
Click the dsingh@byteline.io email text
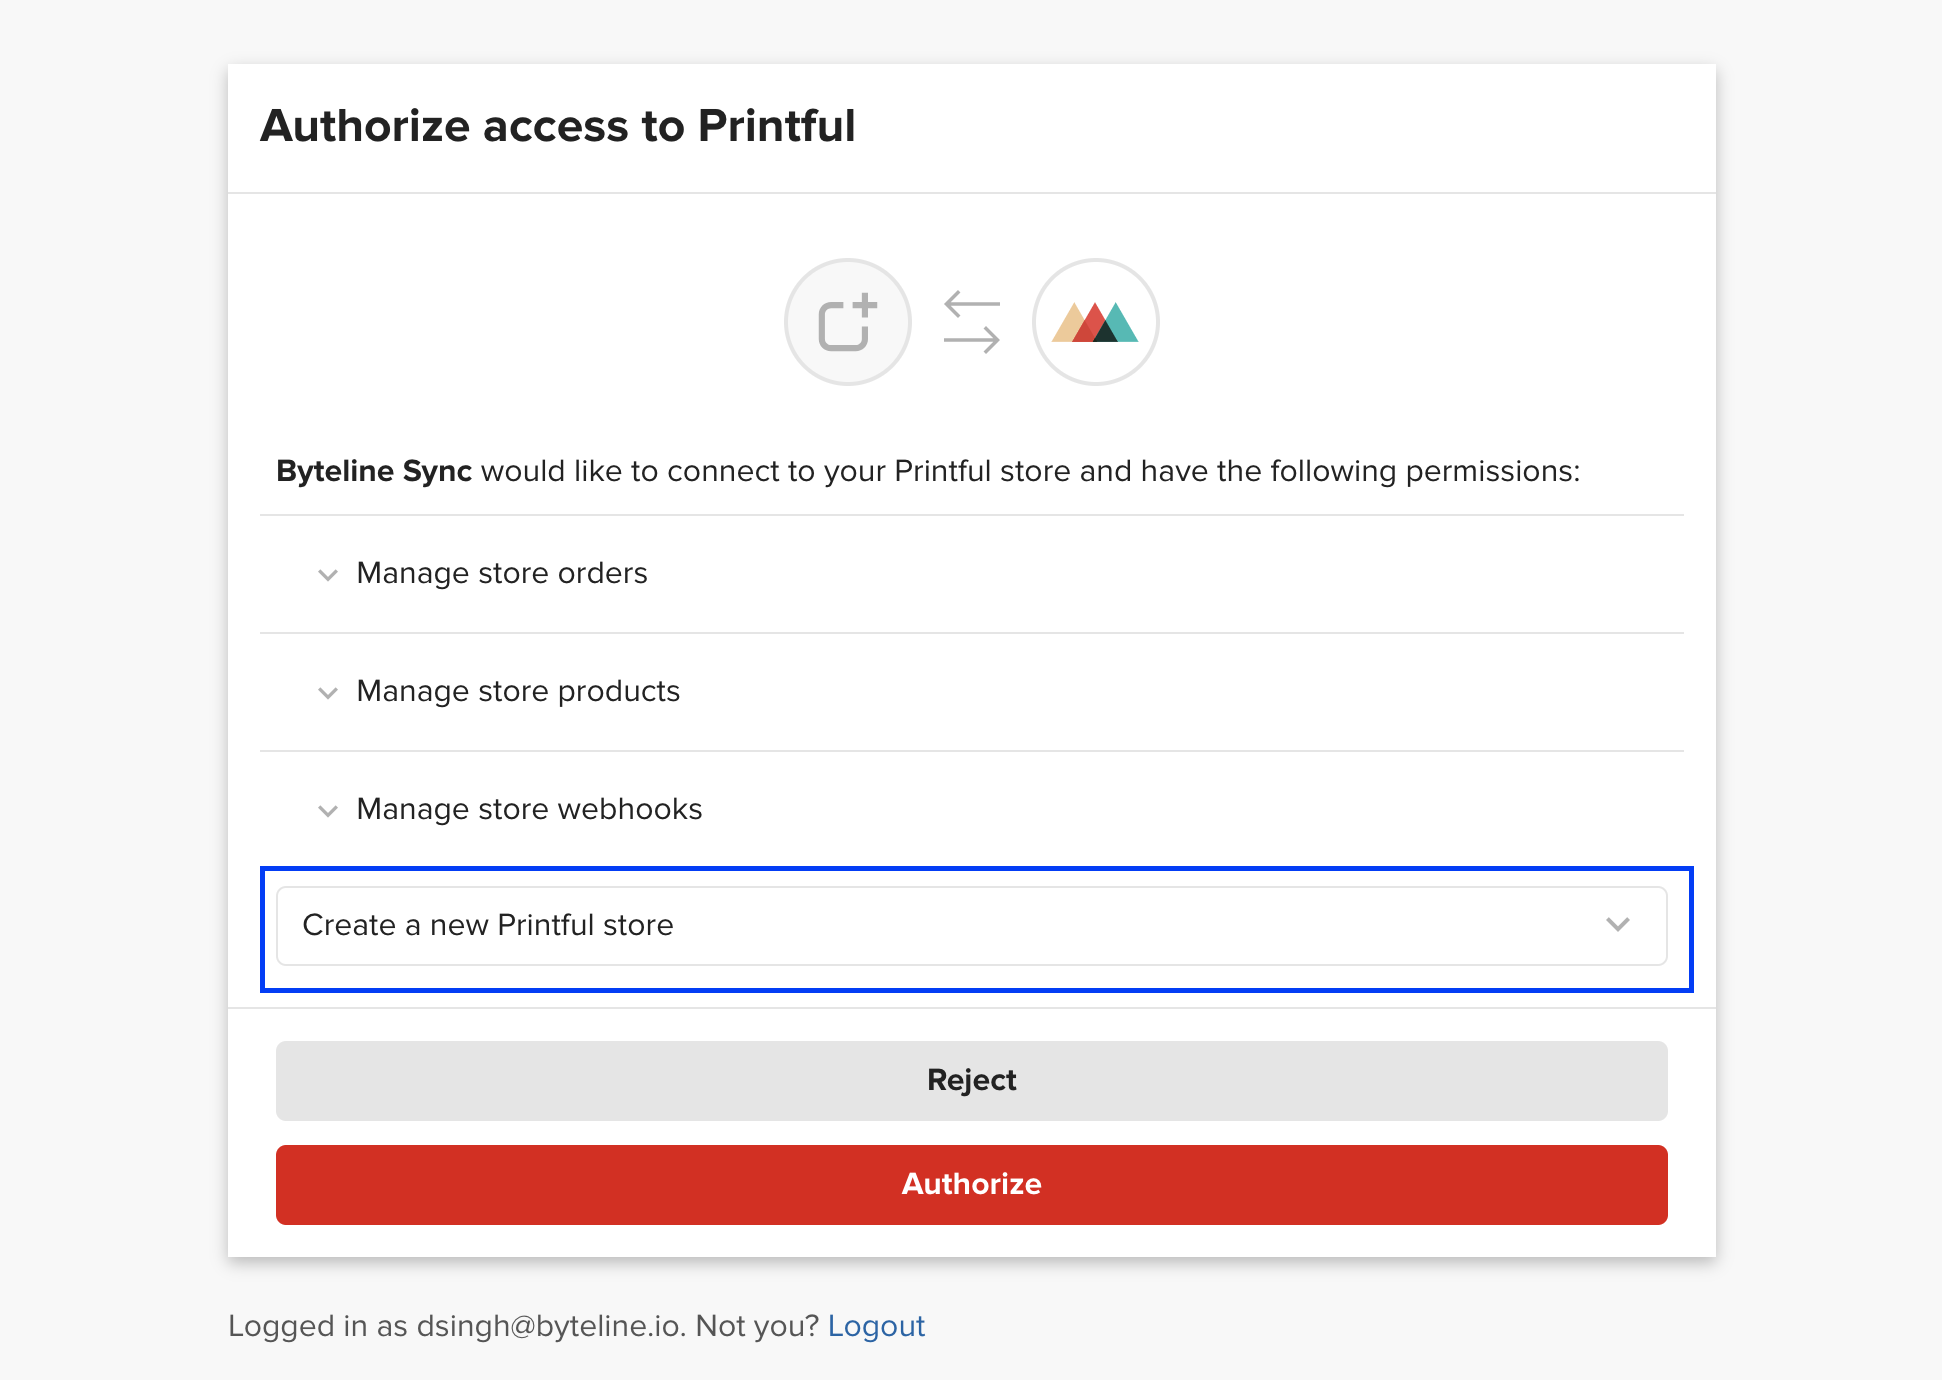point(548,1326)
